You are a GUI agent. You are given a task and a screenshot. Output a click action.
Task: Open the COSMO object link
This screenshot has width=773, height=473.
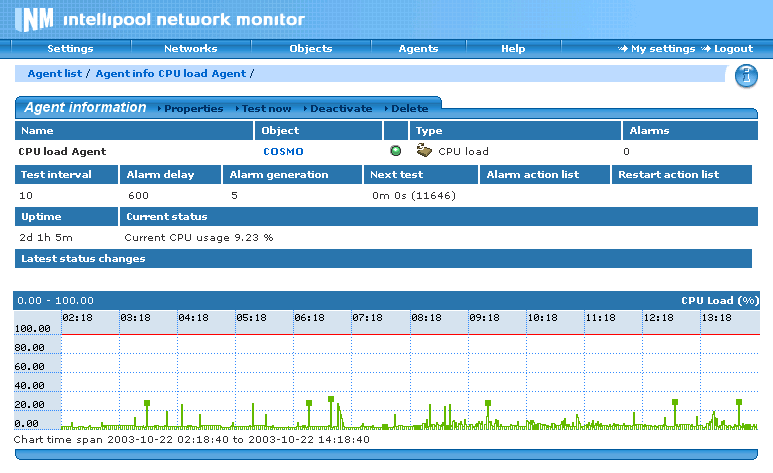[283, 152]
